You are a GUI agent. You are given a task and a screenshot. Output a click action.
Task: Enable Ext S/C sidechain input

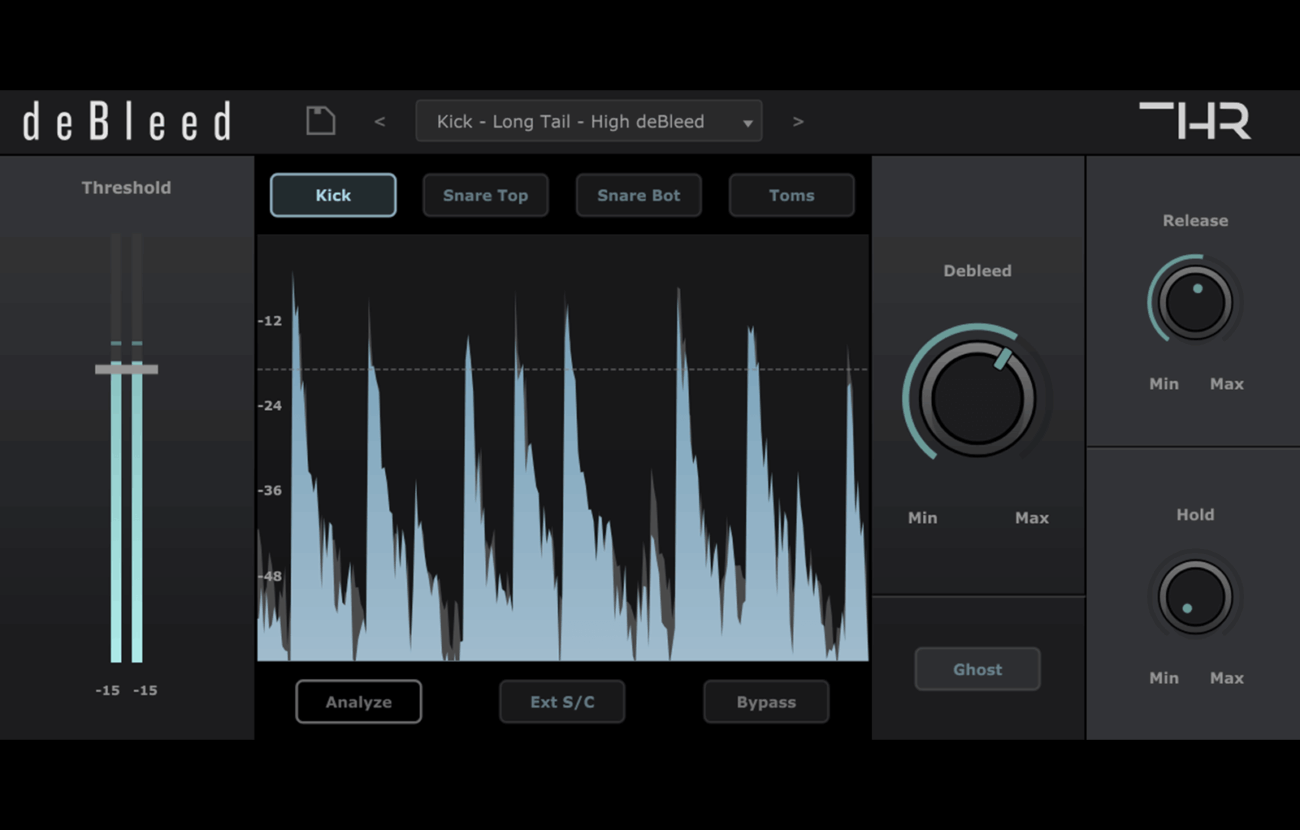click(x=562, y=702)
